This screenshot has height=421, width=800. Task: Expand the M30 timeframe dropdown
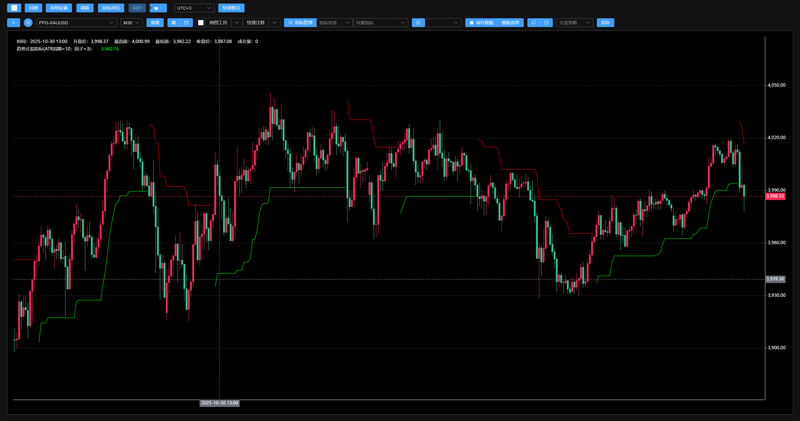131,22
